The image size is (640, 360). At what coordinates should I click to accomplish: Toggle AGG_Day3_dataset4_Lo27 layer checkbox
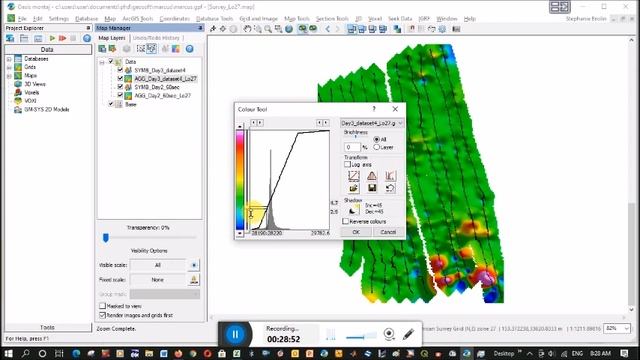click(120, 78)
